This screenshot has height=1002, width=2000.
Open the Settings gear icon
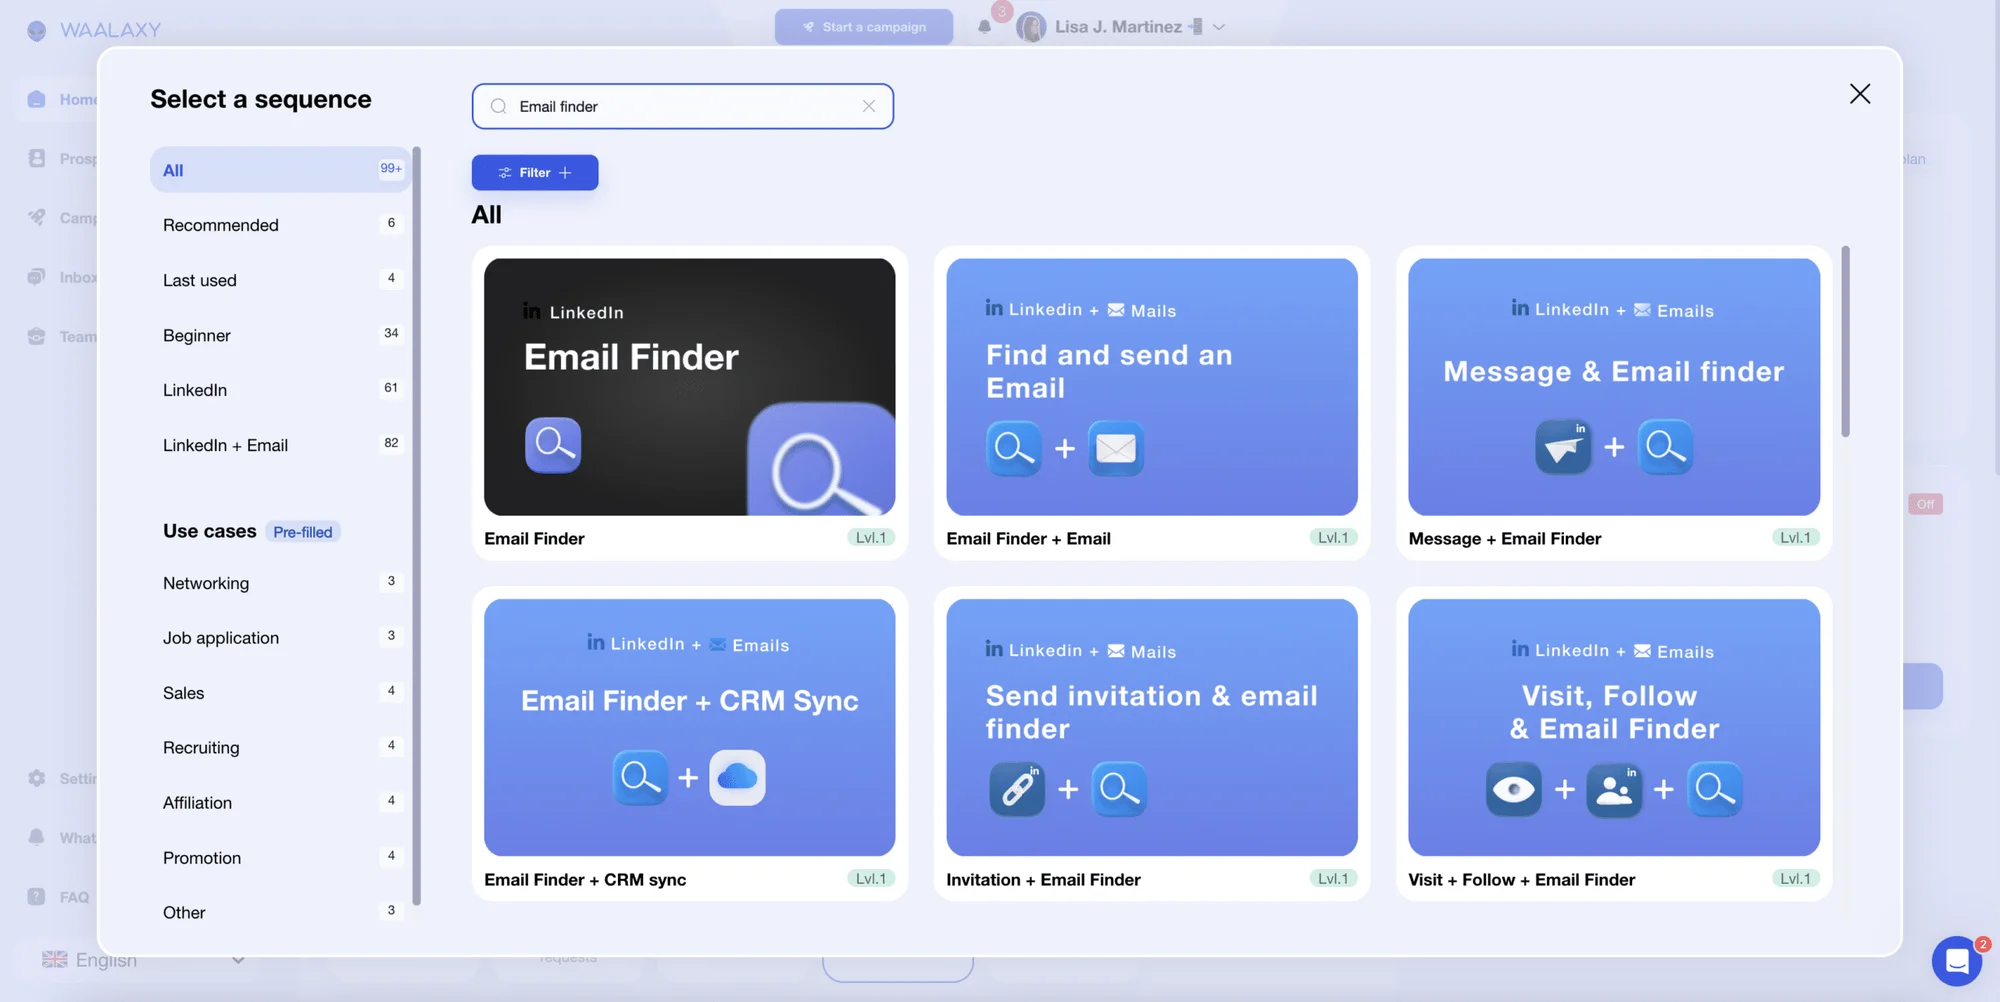(x=37, y=778)
